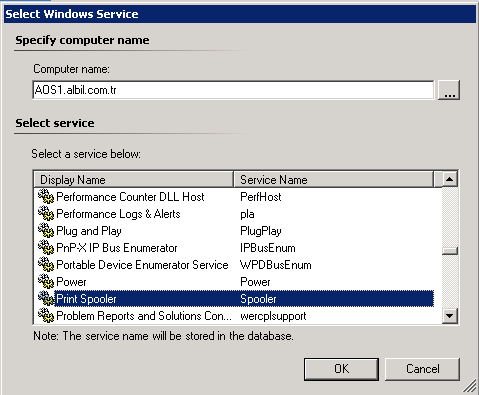Click the Performance Logs & Alerts service icon
This screenshot has width=479, height=395.
46,213
